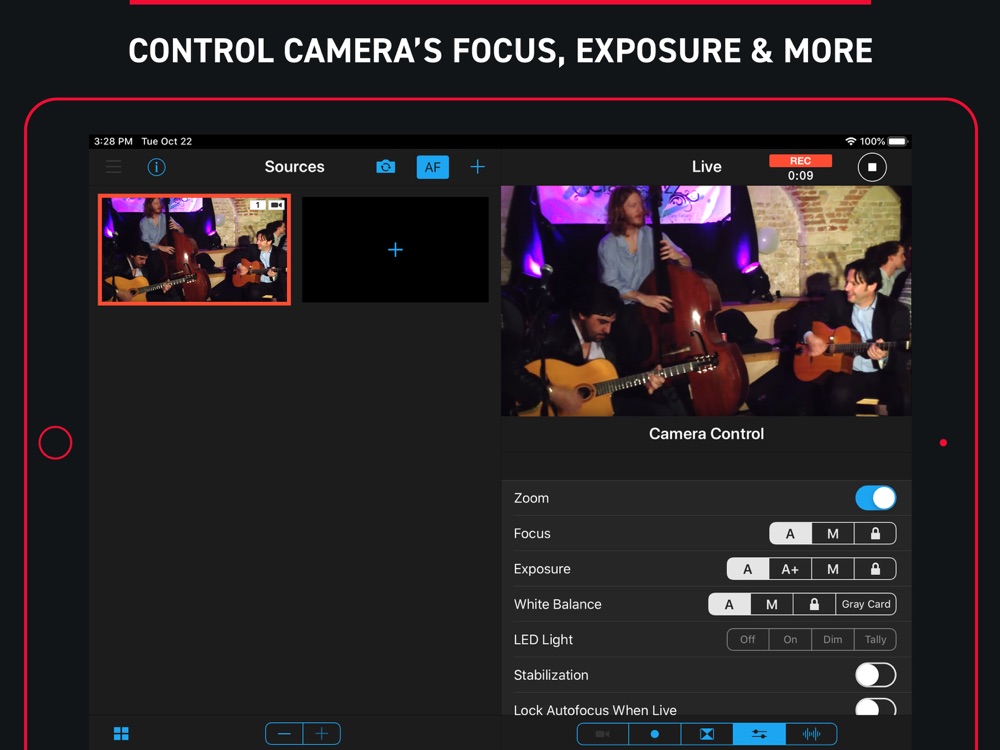Decrease thumbnail size with minus button
This screenshot has width=1000, height=750.
[284, 734]
